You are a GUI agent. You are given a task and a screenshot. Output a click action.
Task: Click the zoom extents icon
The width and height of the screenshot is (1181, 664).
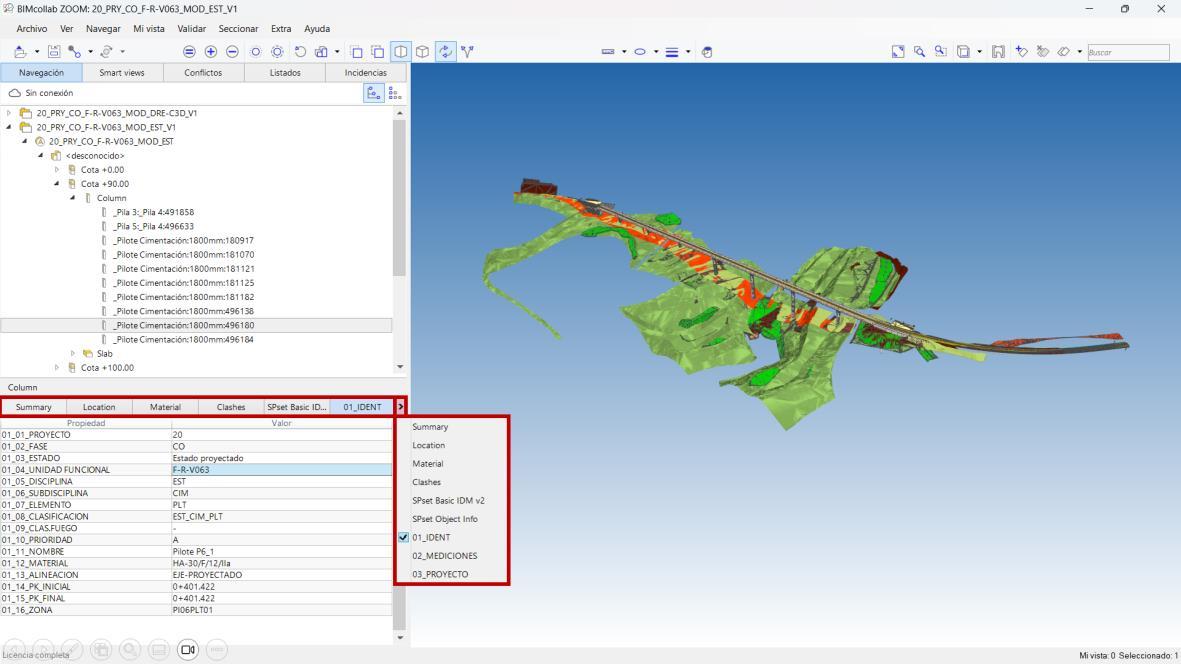(x=898, y=52)
